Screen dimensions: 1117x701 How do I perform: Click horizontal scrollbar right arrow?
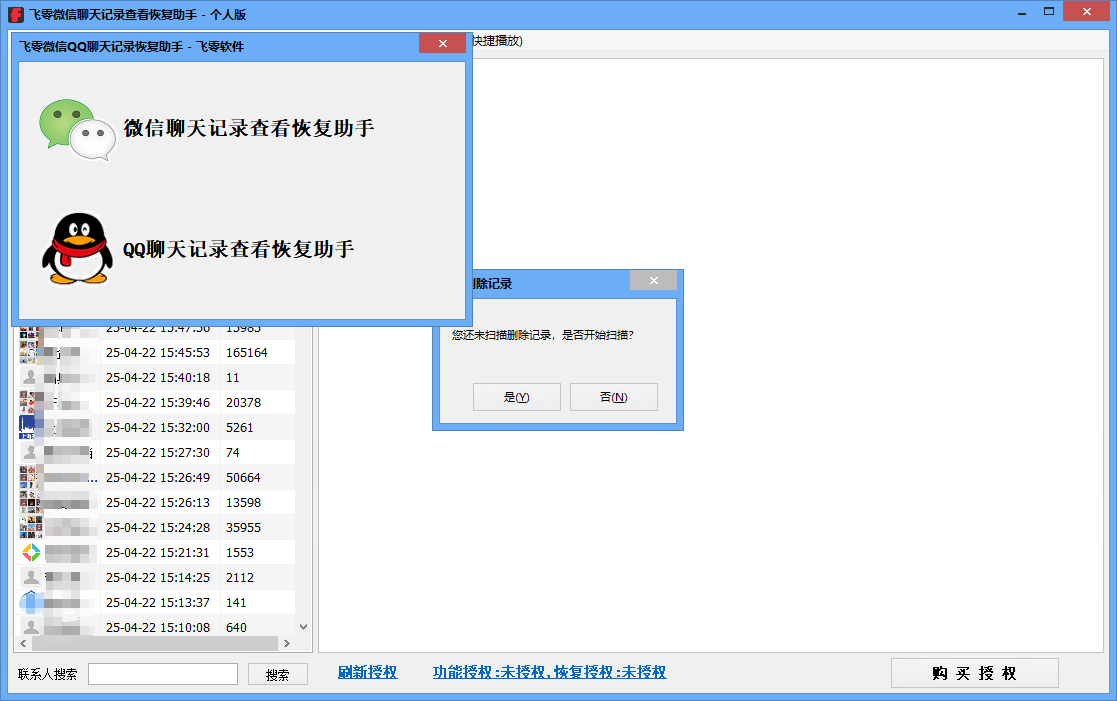tap(286, 643)
